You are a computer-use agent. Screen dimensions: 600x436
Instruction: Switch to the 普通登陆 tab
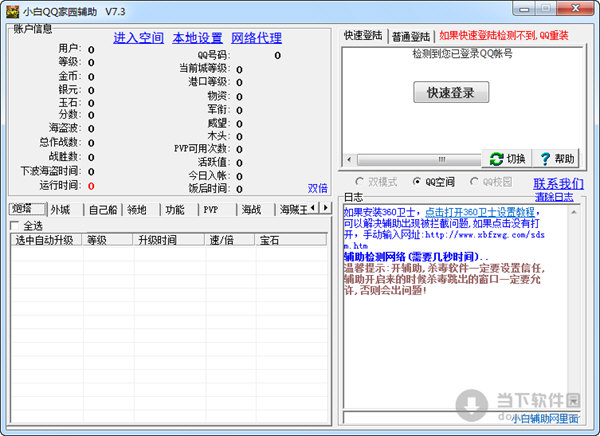click(411, 36)
